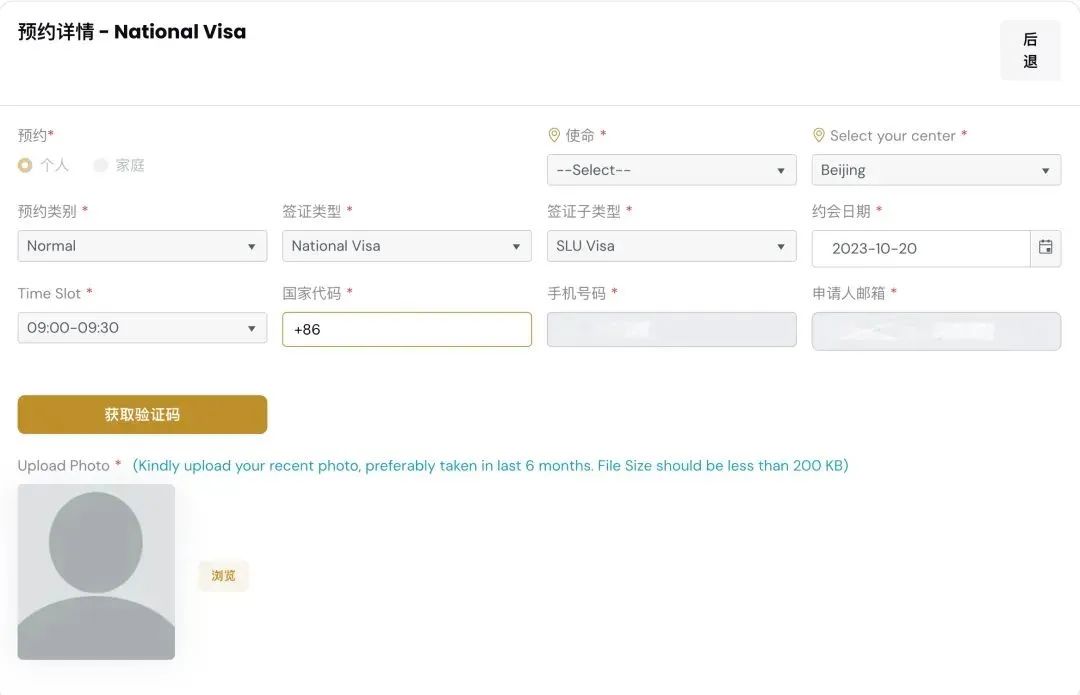Click the placeholder avatar photo image
The image size is (1080, 695).
(x=96, y=572)
